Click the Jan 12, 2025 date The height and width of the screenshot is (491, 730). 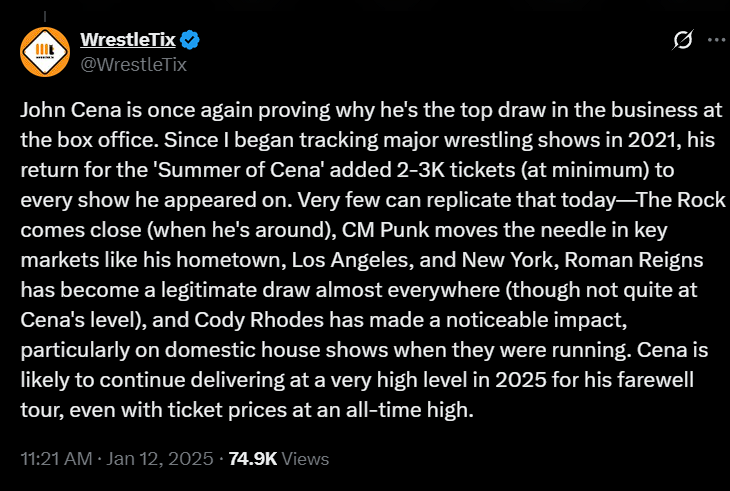tap(160, 459)
